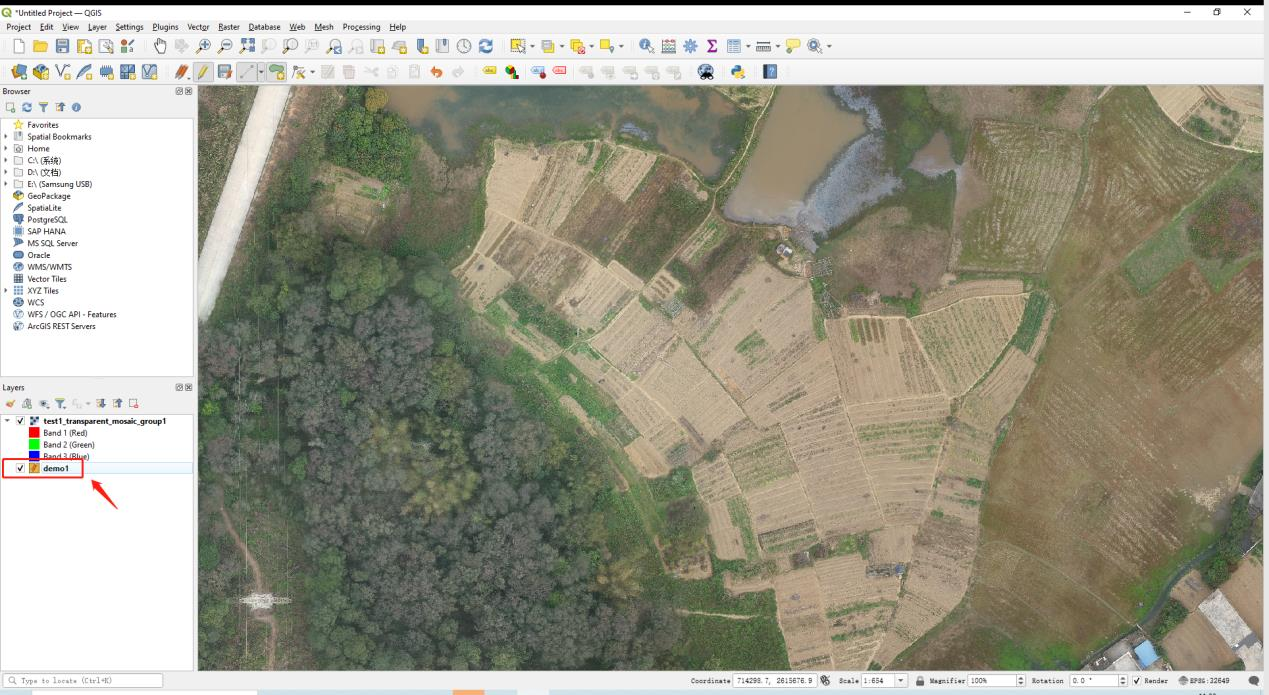1269x695 pixels.
Task: Click the Identify Features tool
Action: pyautogui.click(x=646, y=46)
